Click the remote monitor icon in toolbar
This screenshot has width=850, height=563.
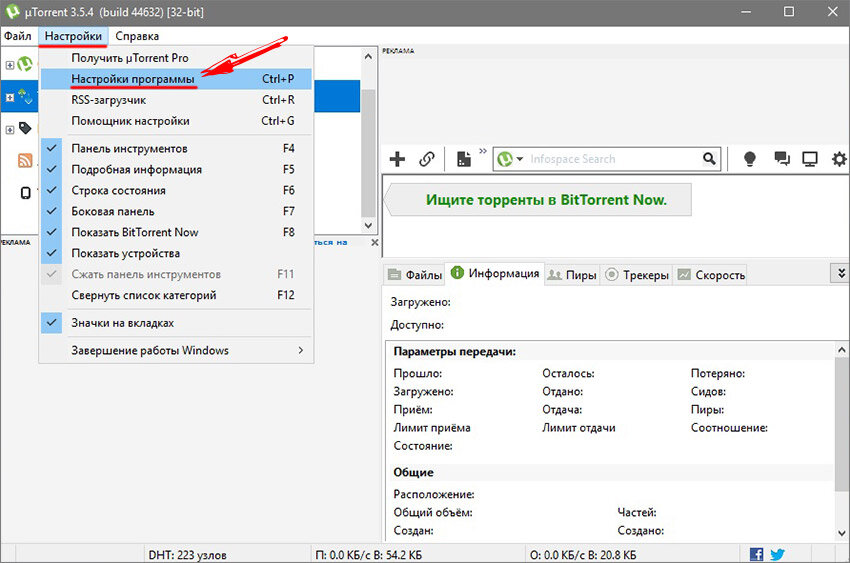[810, 159]
